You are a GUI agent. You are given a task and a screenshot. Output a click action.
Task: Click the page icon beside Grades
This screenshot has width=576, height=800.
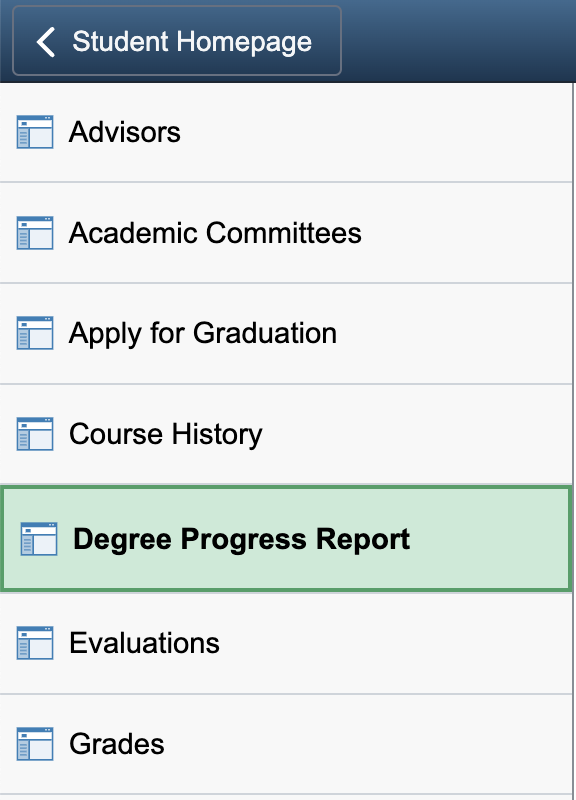tap(35, 744)
